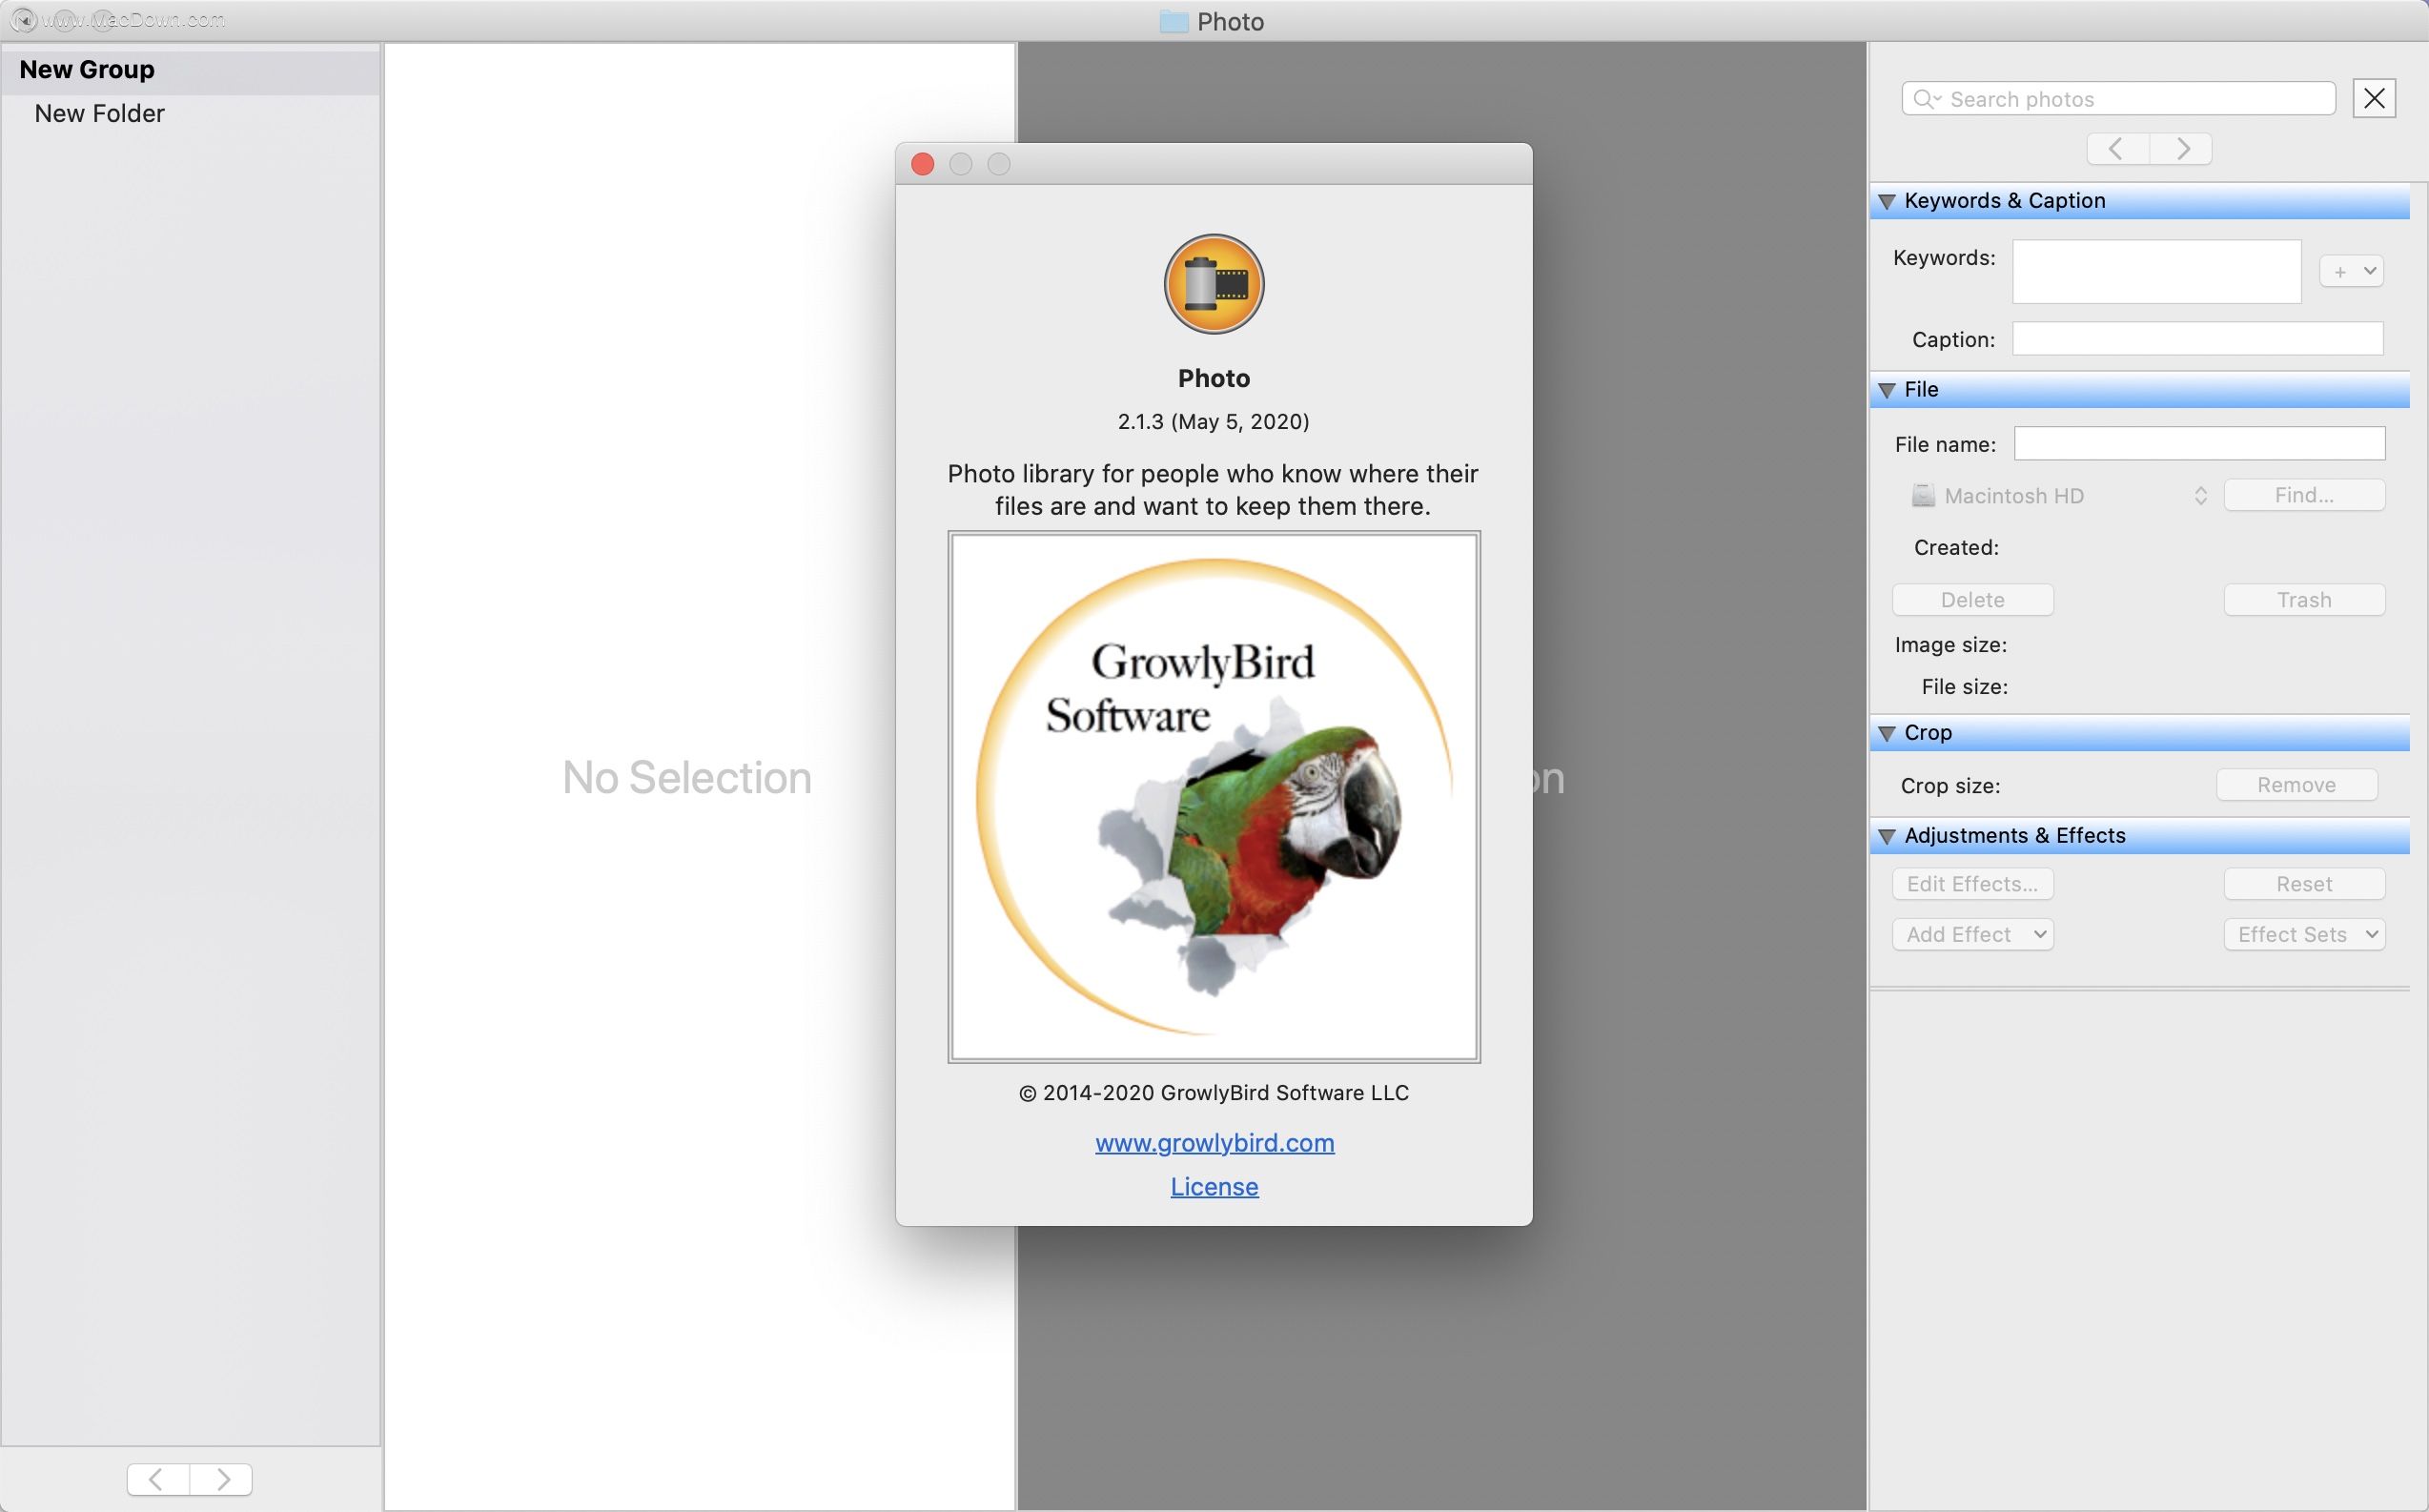Image resolution: width=2429 pixels, height=1512 pixels.
Task: Go to next photo in the inspector panel
Action: pyautogui.click(x=2181, y=149)
